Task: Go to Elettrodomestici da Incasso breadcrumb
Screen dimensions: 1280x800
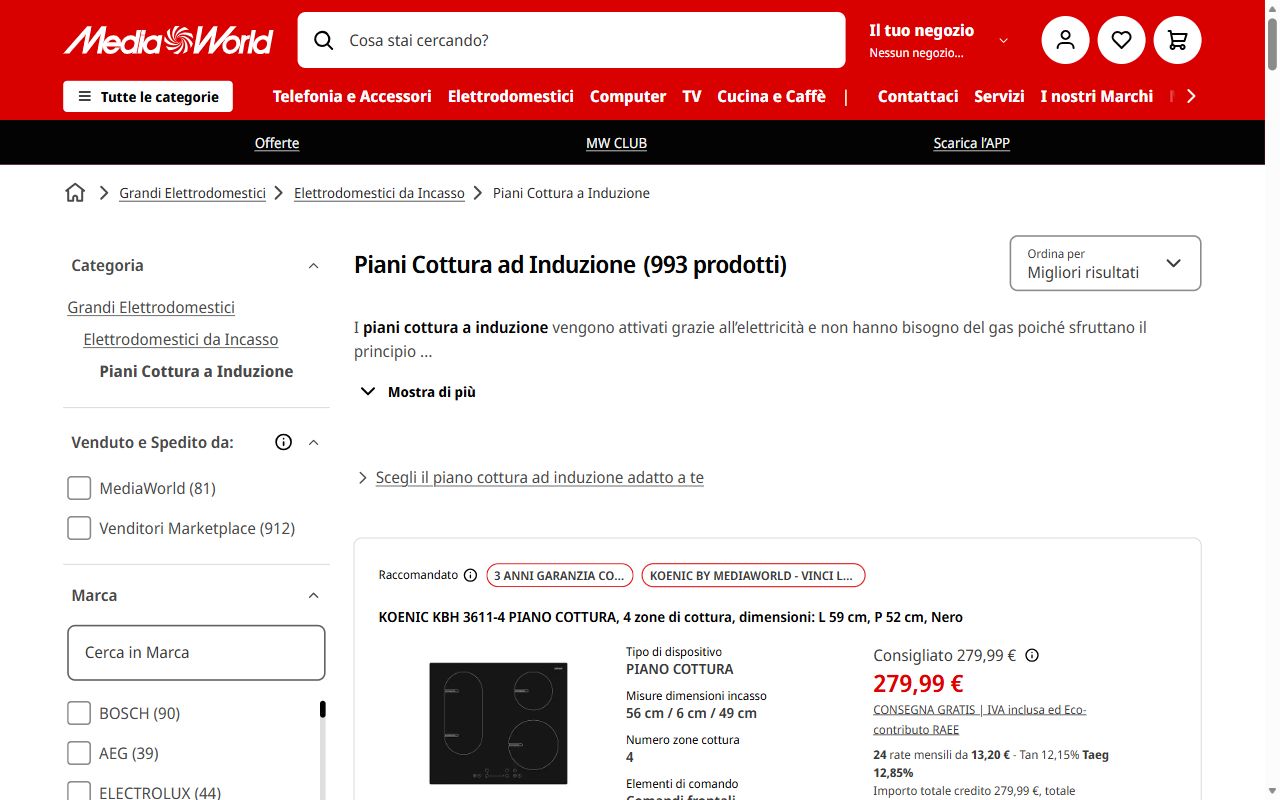Action: (x=379, y=193)
